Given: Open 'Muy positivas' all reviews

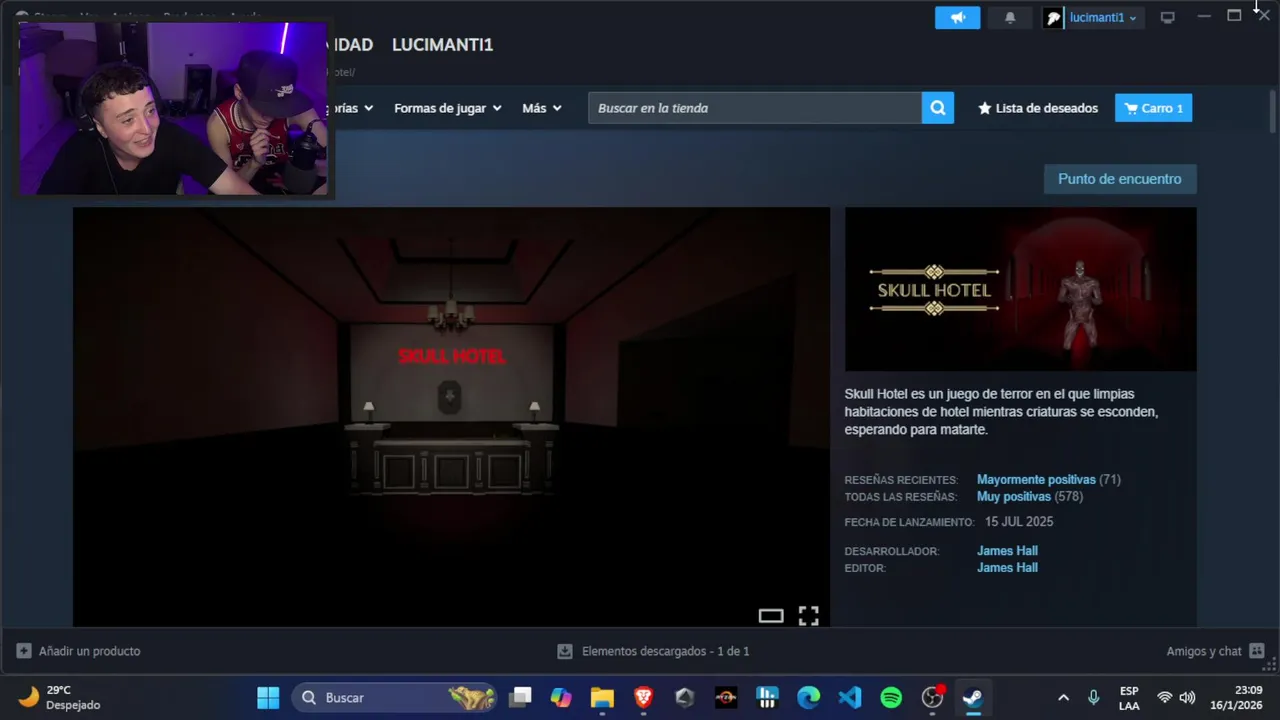Looking at the screenshot, I should (1013, 497).
